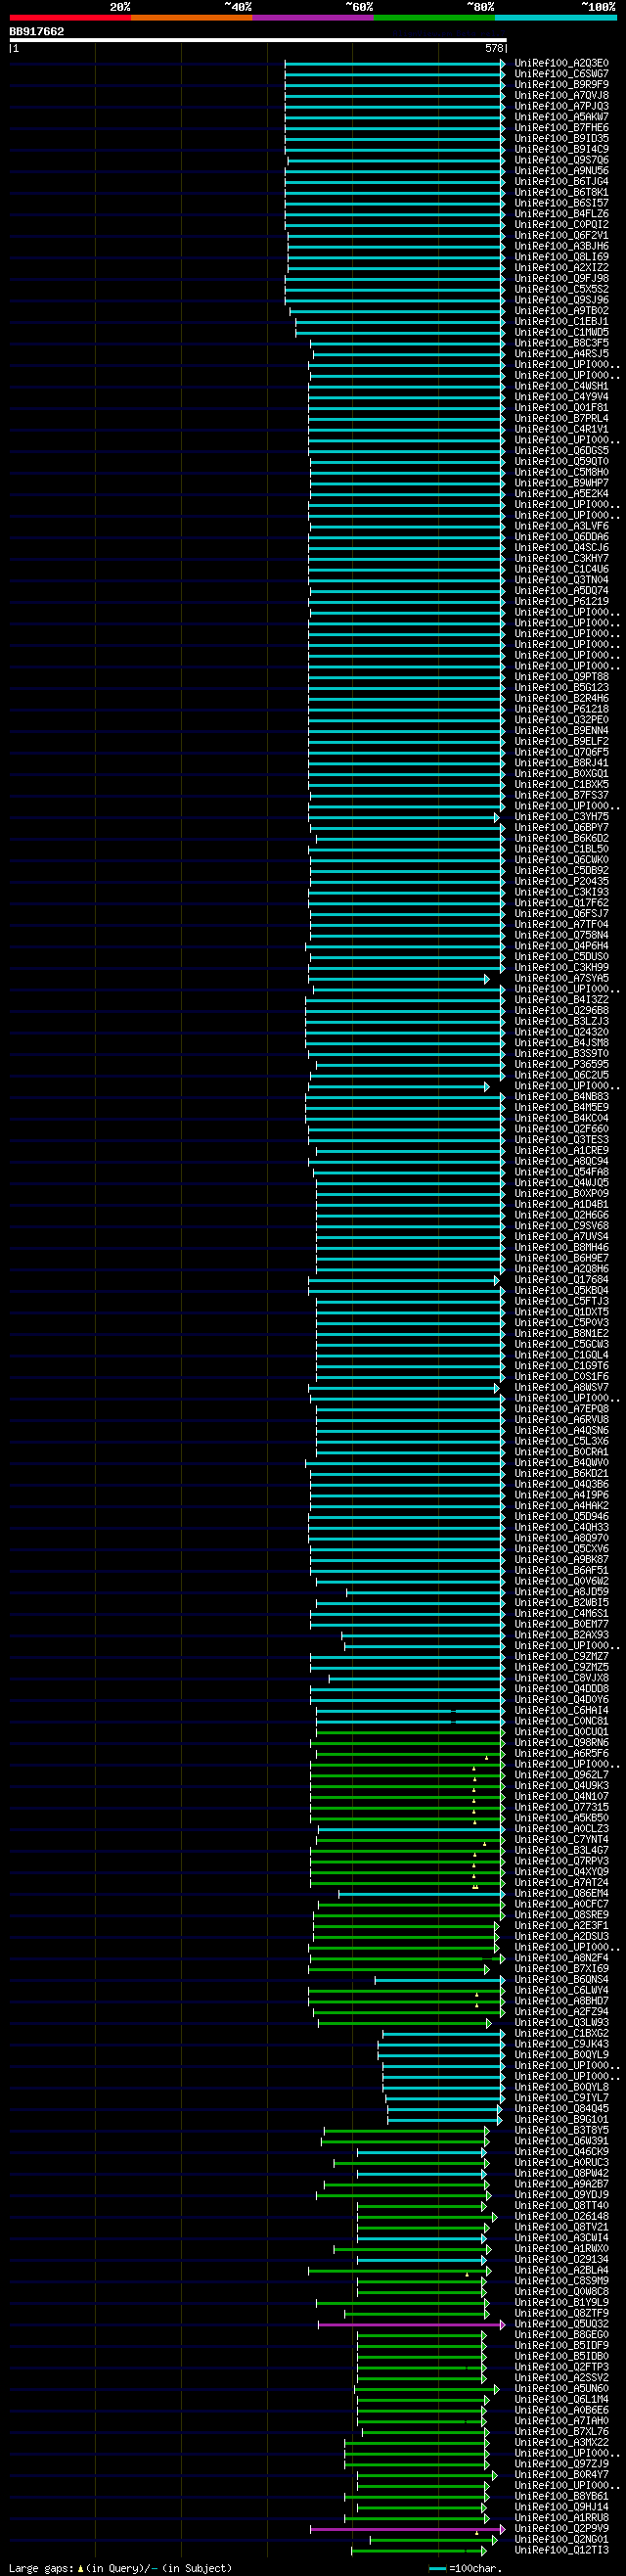The image size is (626, 2576).
Task: Select the UniRef100_B9I4C9 label
Action: click(561, 149)
